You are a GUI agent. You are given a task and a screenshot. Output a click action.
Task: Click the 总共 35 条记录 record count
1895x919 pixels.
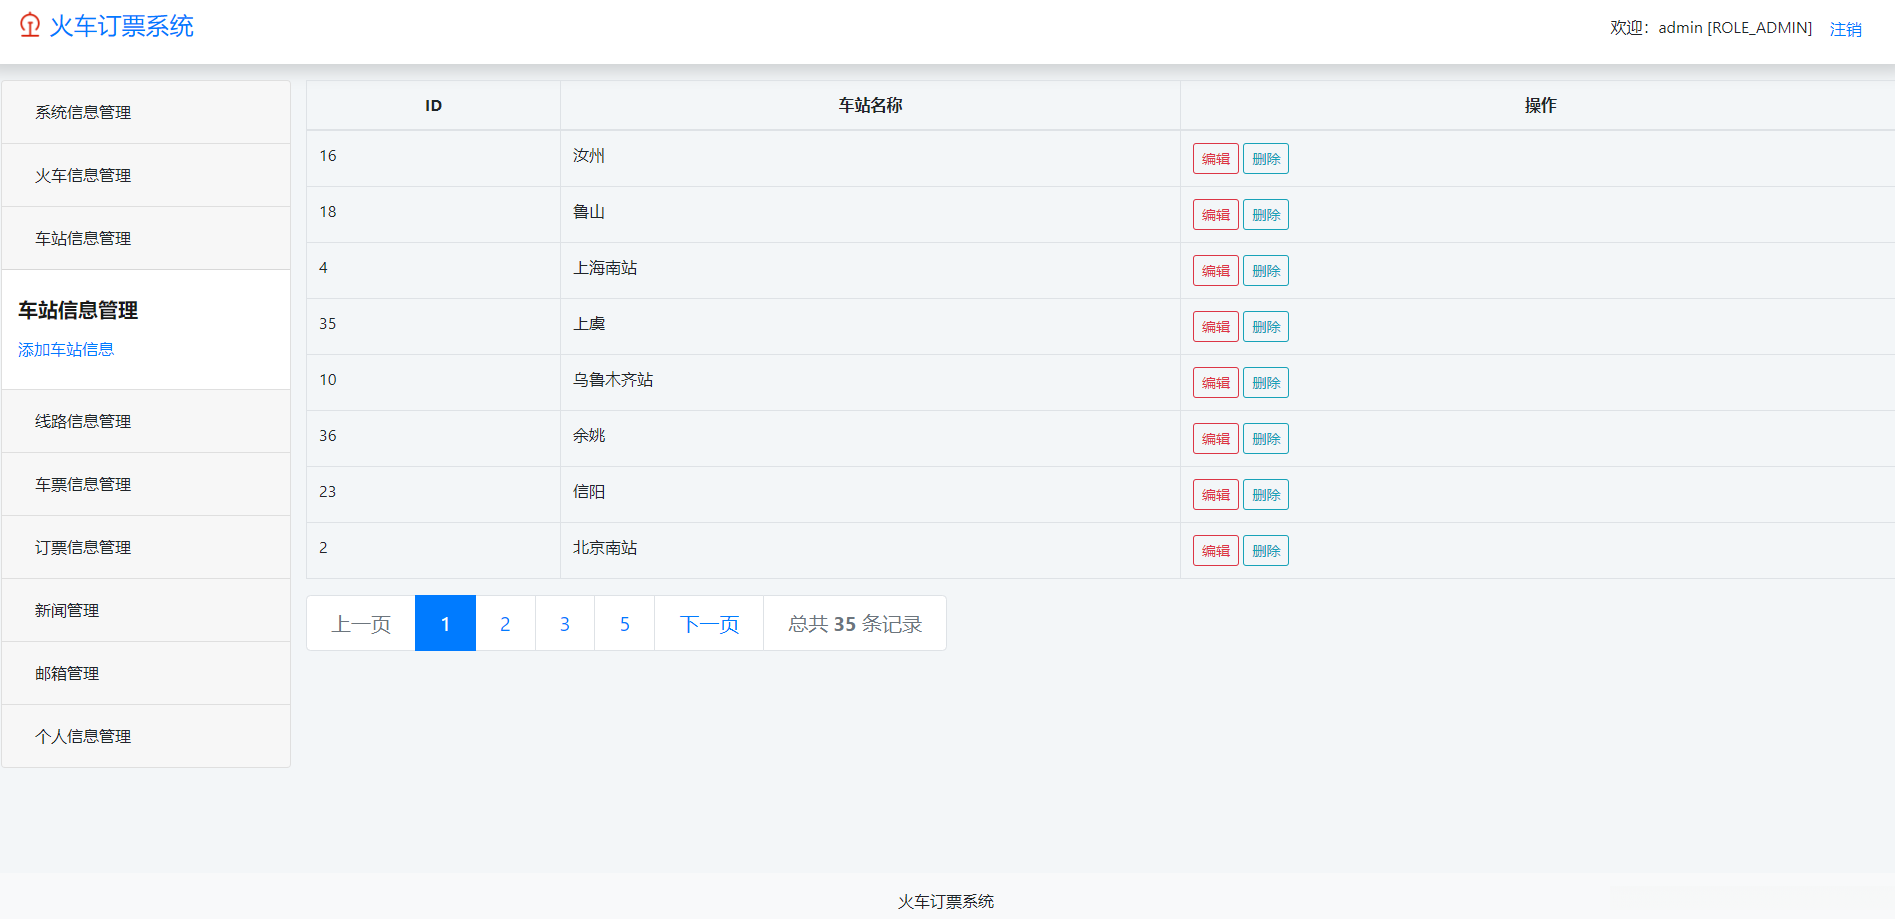click(x=855, y=624)
